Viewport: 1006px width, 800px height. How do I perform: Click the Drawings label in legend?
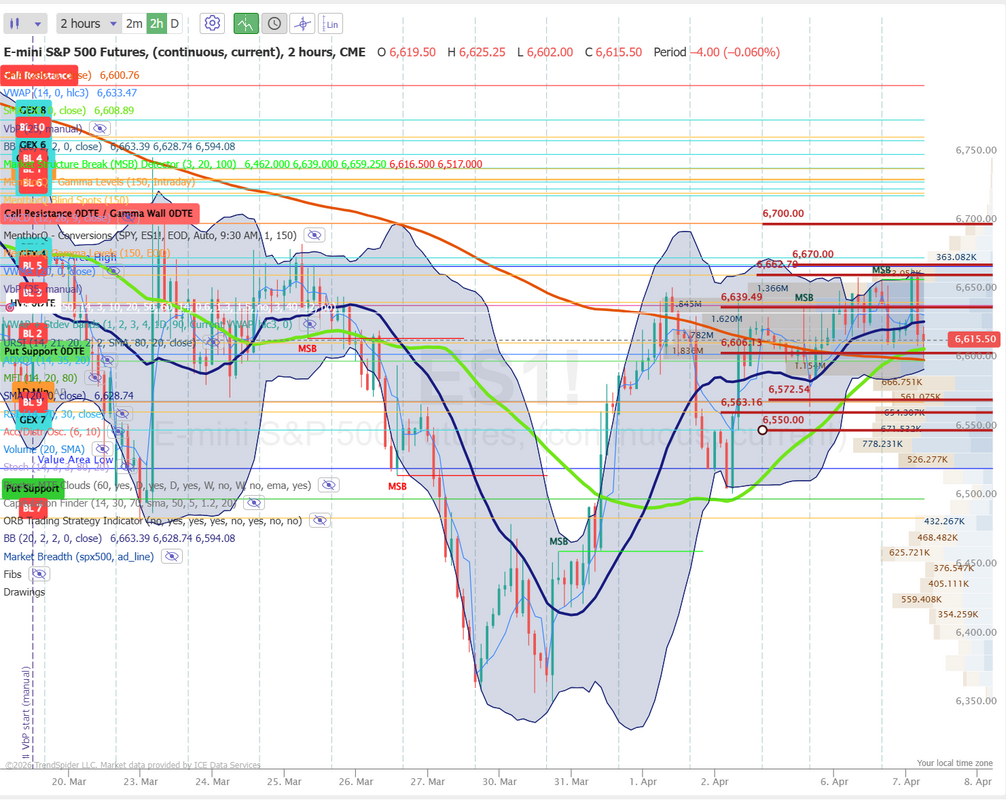pos(24,592)
